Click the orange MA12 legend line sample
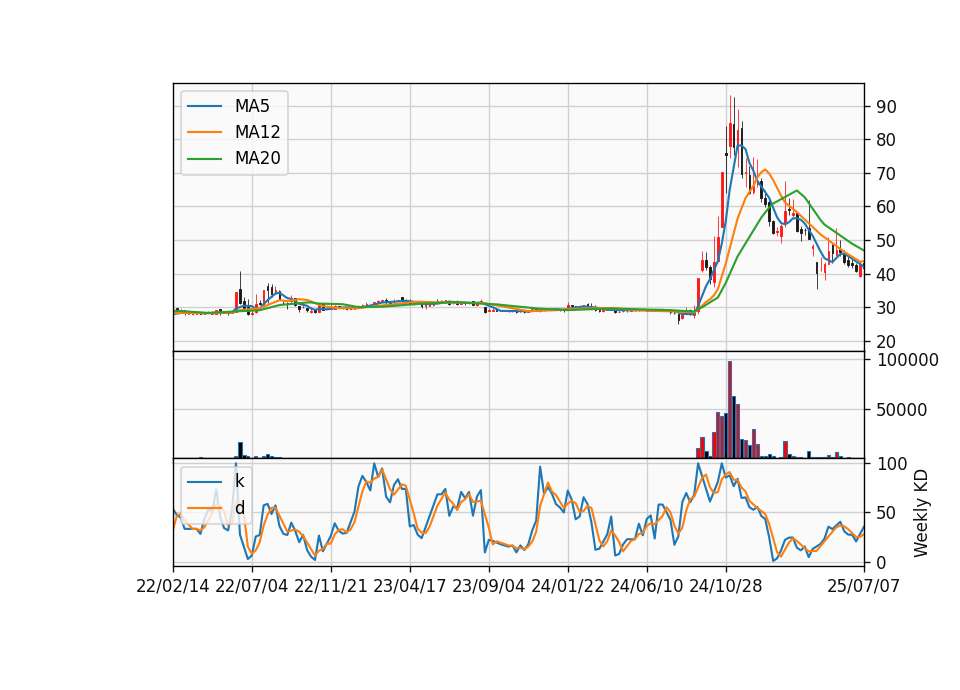This screenshot has height=690, width=960. tap(204, 132)
